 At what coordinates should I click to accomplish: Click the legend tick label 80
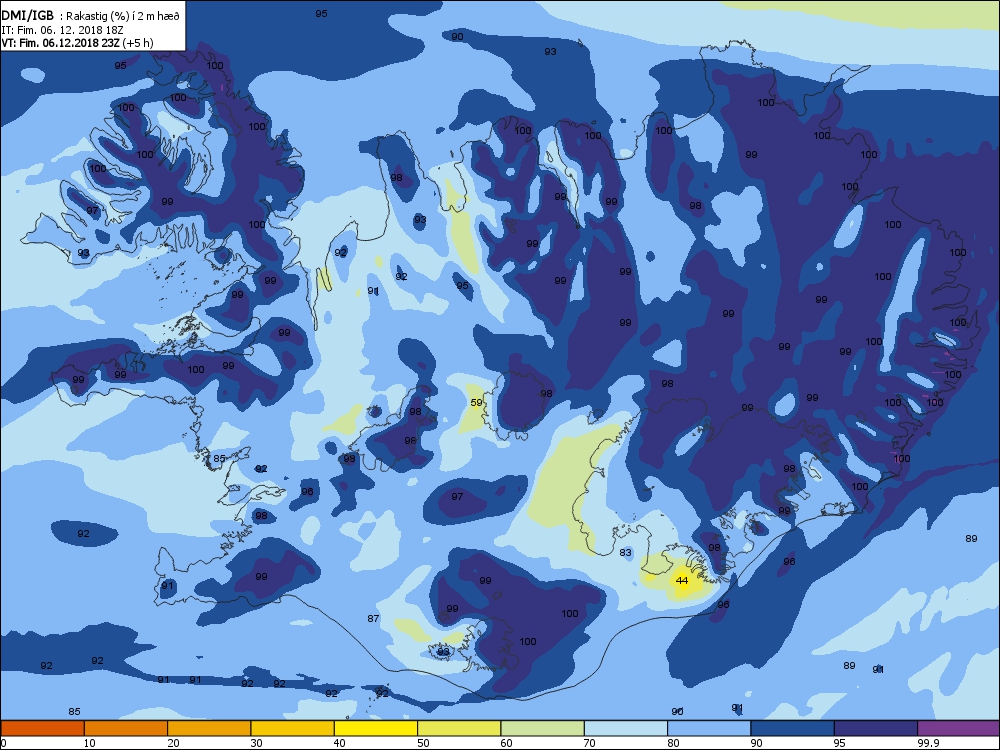click(x=673, y=743)
